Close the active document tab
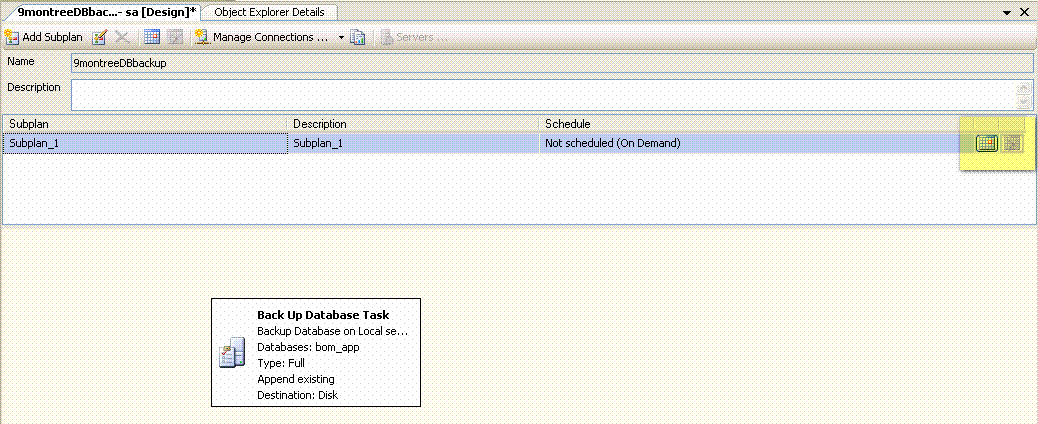 (1025, 13)
